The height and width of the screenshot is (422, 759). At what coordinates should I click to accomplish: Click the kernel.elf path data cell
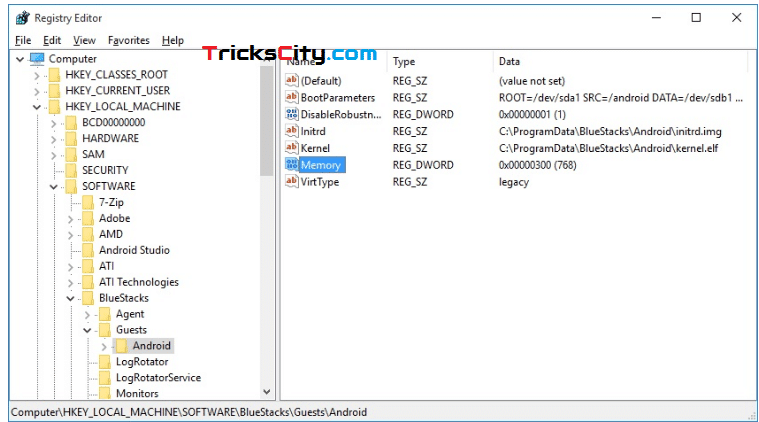pyautogui.click(x=608, y=148)
